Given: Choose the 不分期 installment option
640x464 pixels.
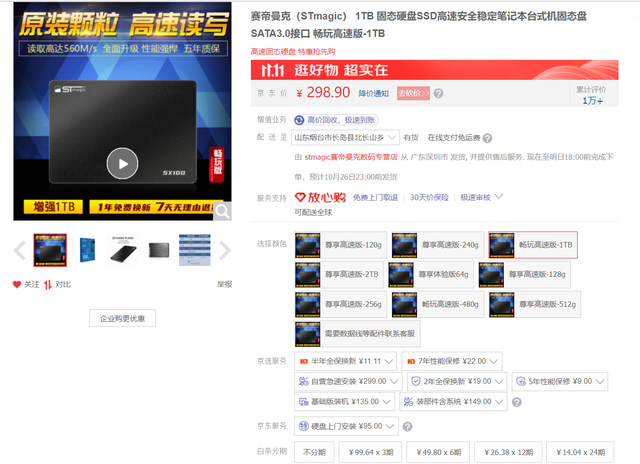Looking at the screenshot, I should point(314,452).
